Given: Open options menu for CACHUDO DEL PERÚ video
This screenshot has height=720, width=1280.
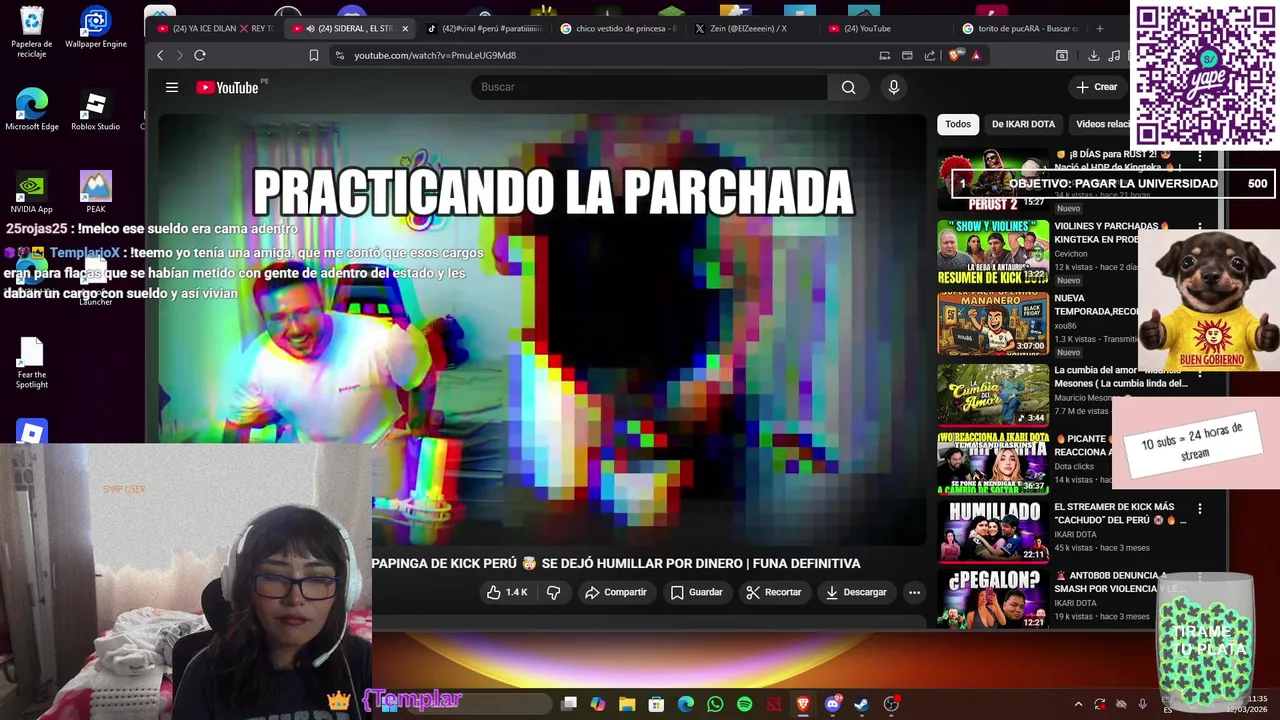Looking at the screenshot, I should click(x=1200, y=509).
